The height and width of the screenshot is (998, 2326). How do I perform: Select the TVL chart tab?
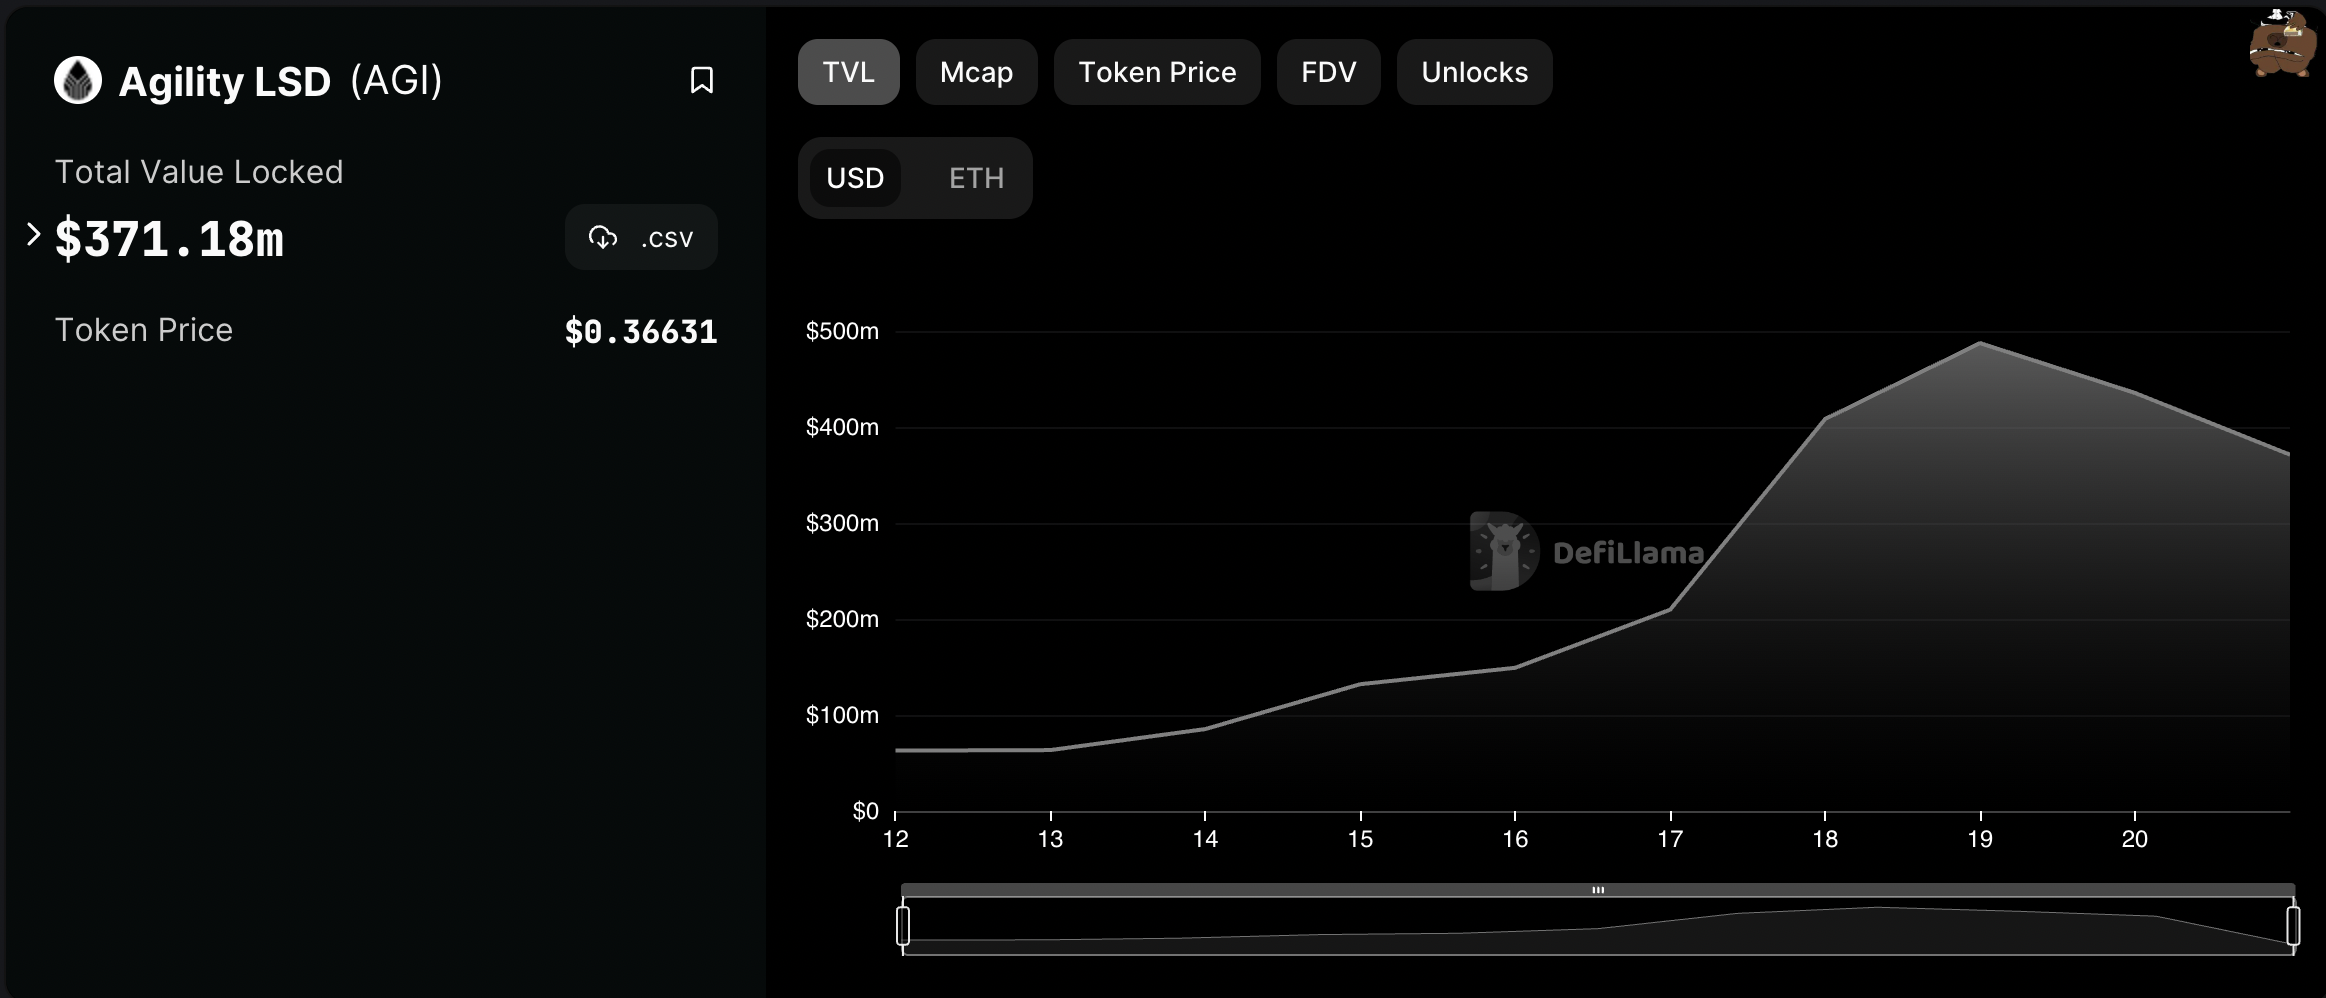pos(849,72)
